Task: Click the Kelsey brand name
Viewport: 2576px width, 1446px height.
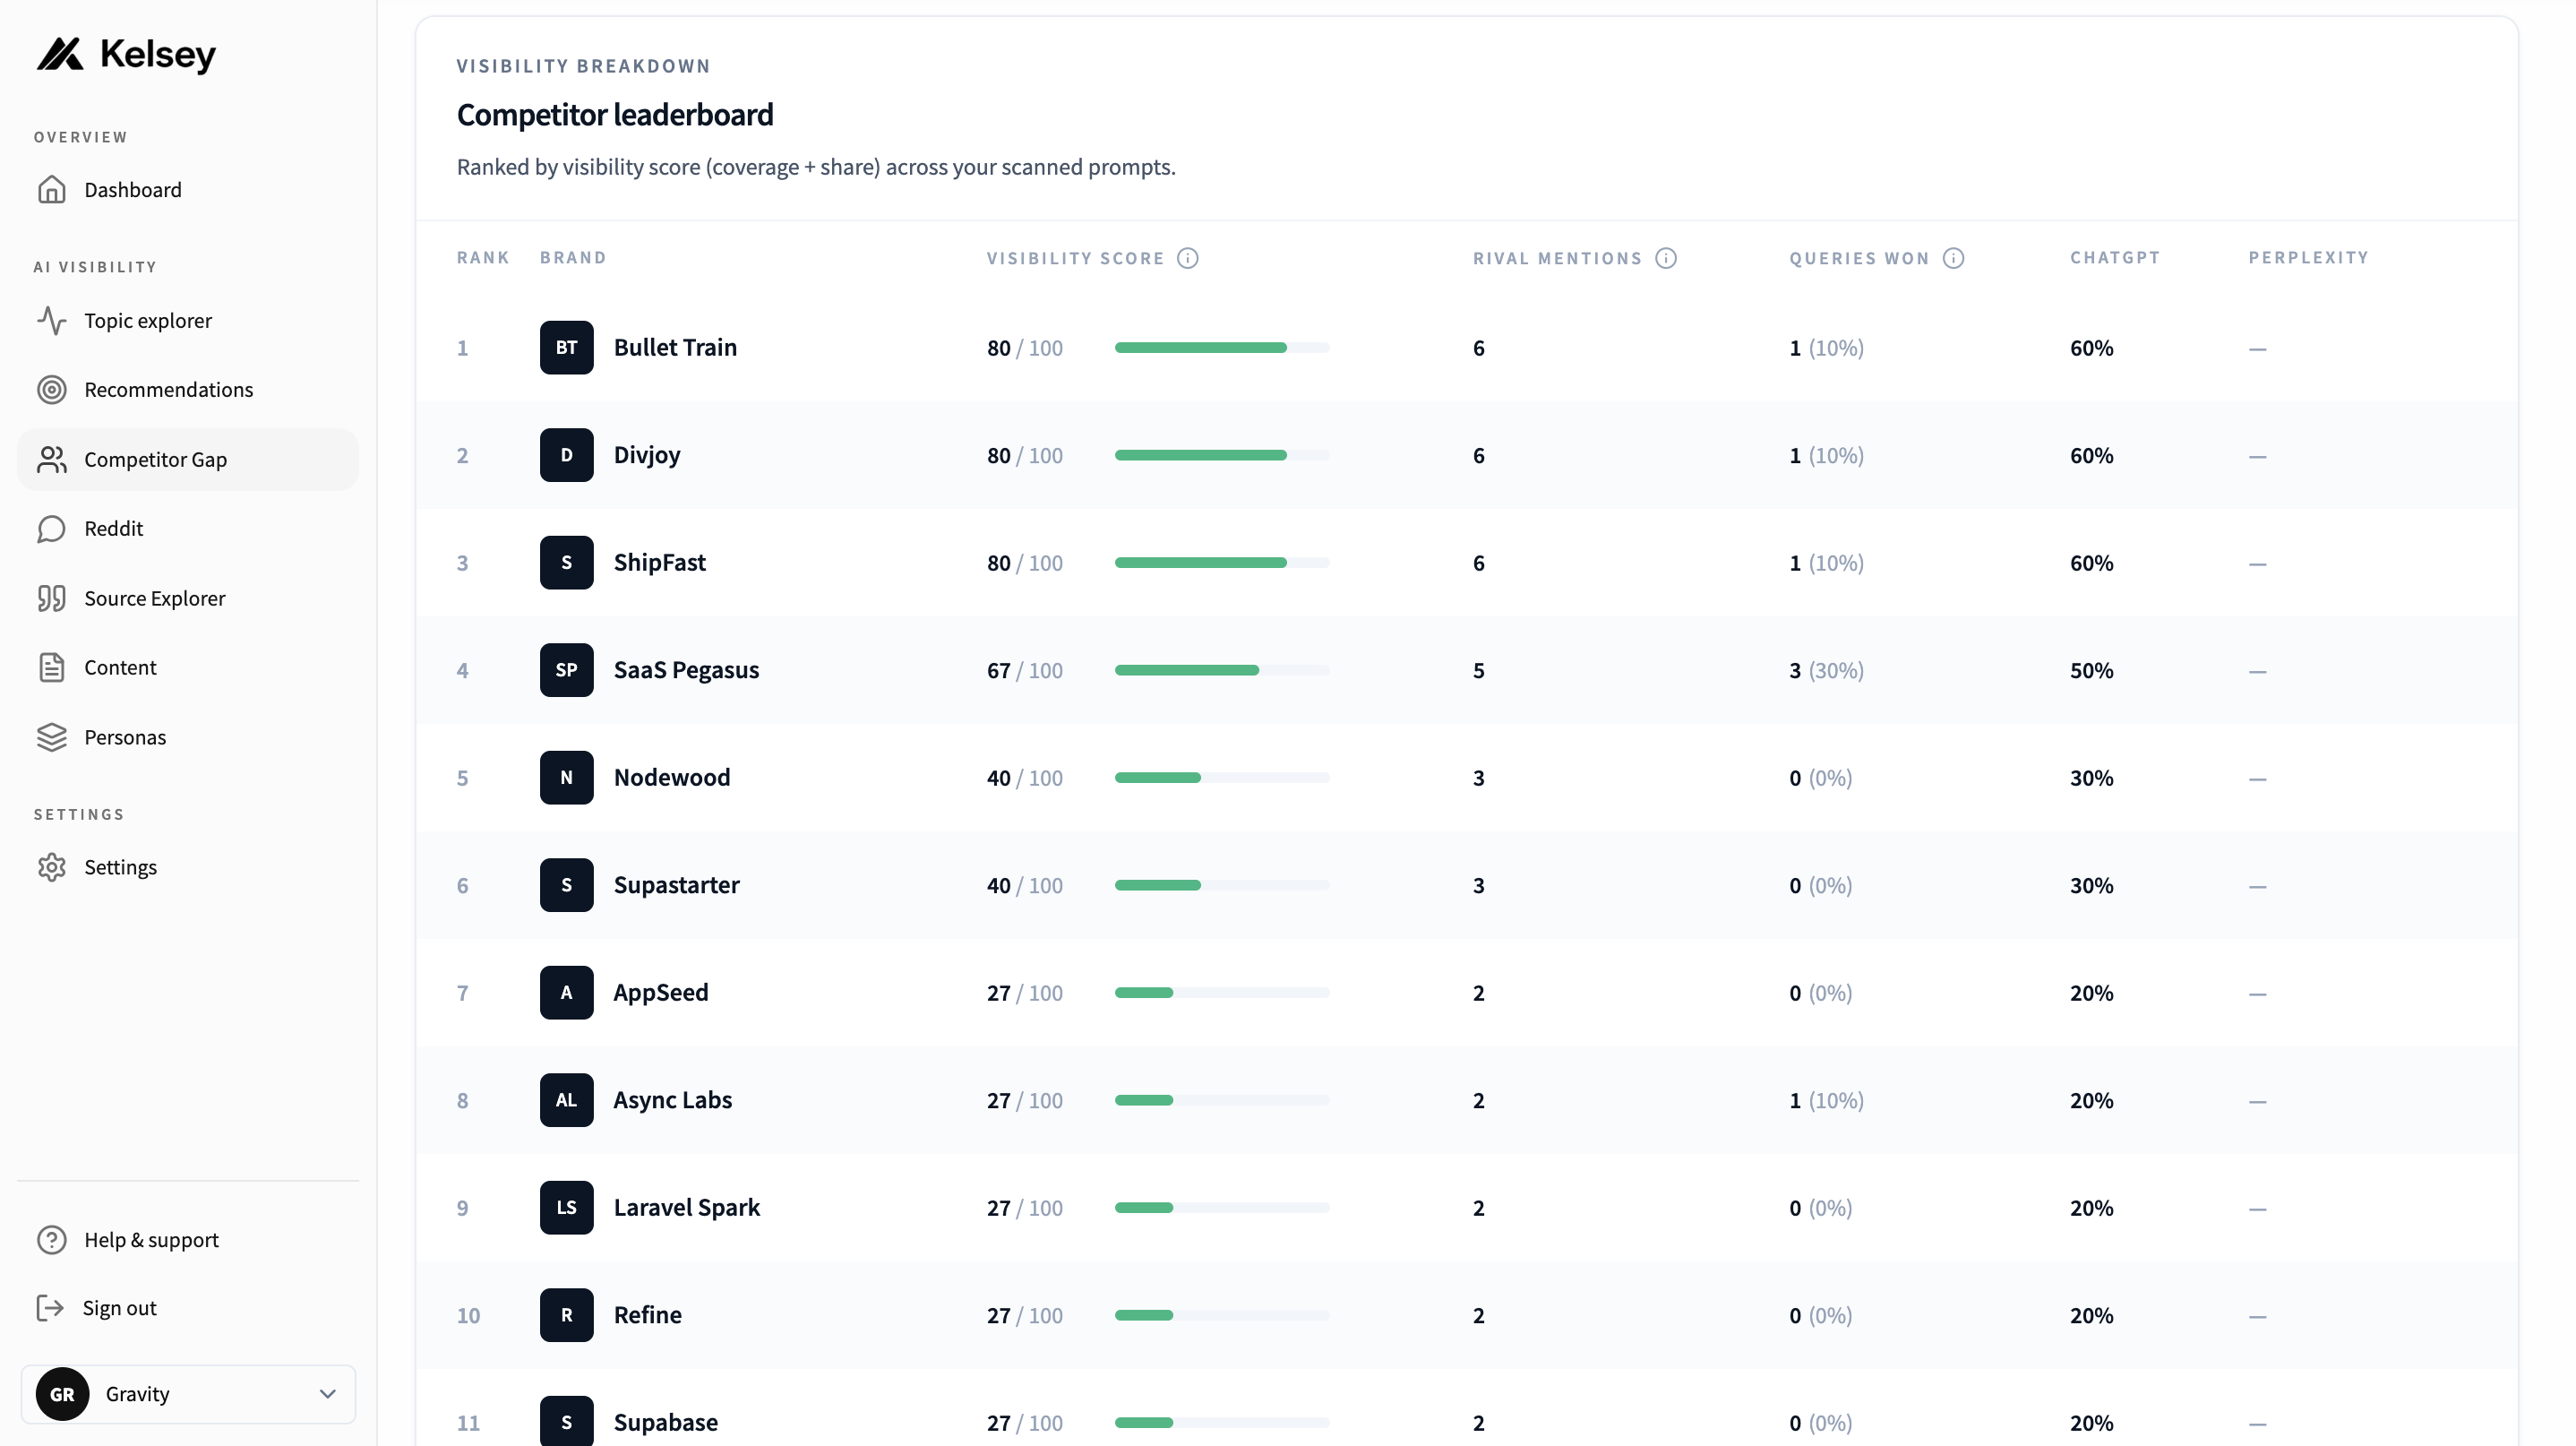Action: [x=158, y=55]
